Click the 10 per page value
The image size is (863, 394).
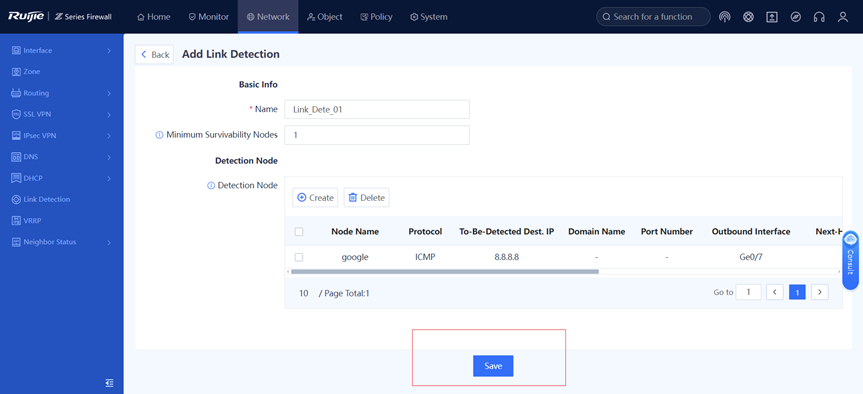[304, 293]
